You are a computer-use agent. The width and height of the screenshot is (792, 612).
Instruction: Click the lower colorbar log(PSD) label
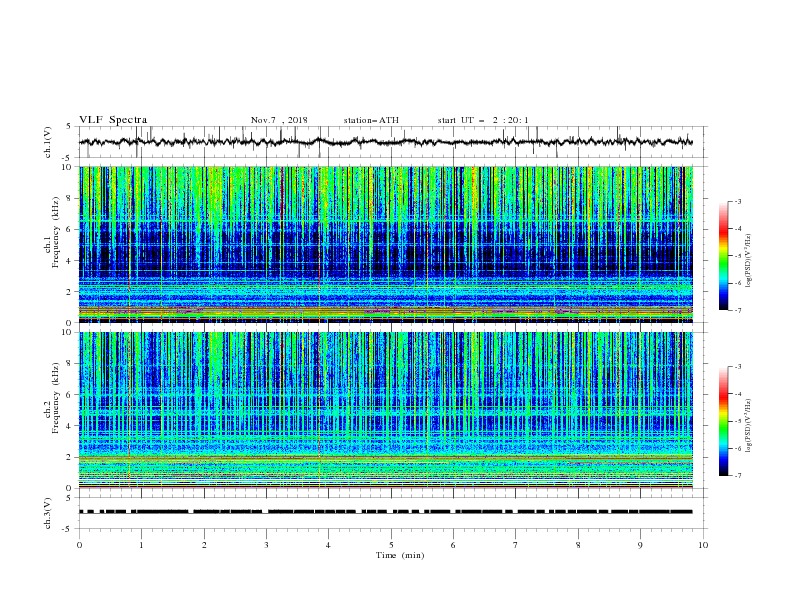coord(749,426)
